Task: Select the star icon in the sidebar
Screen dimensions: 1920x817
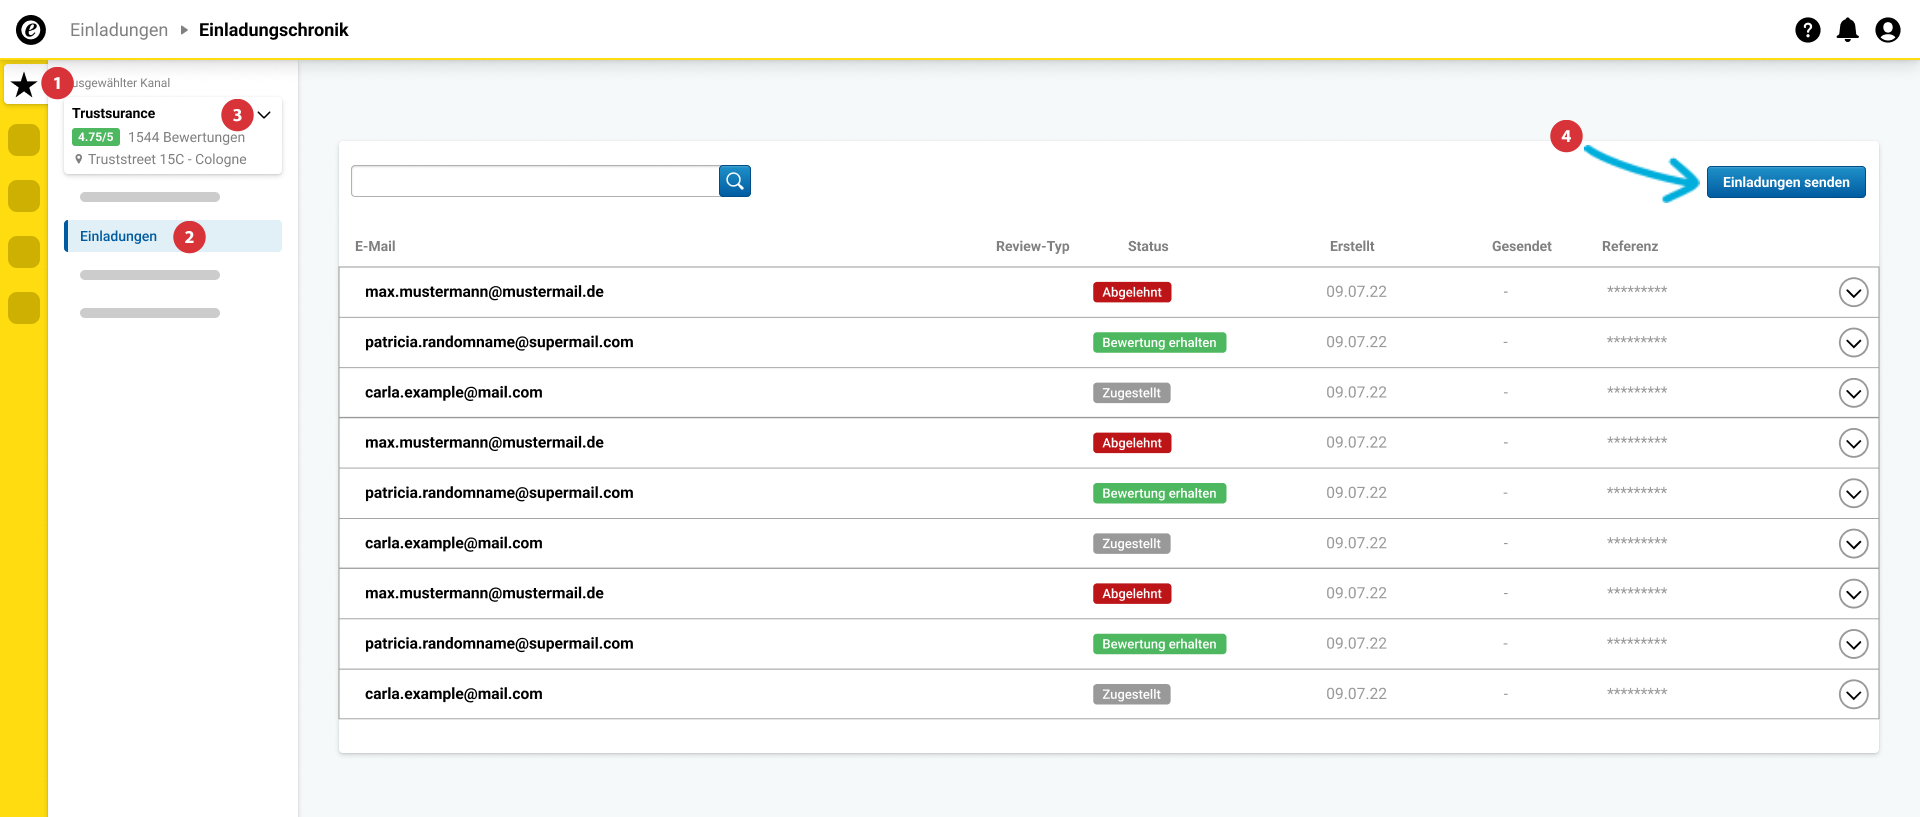Action: point(24,85)
